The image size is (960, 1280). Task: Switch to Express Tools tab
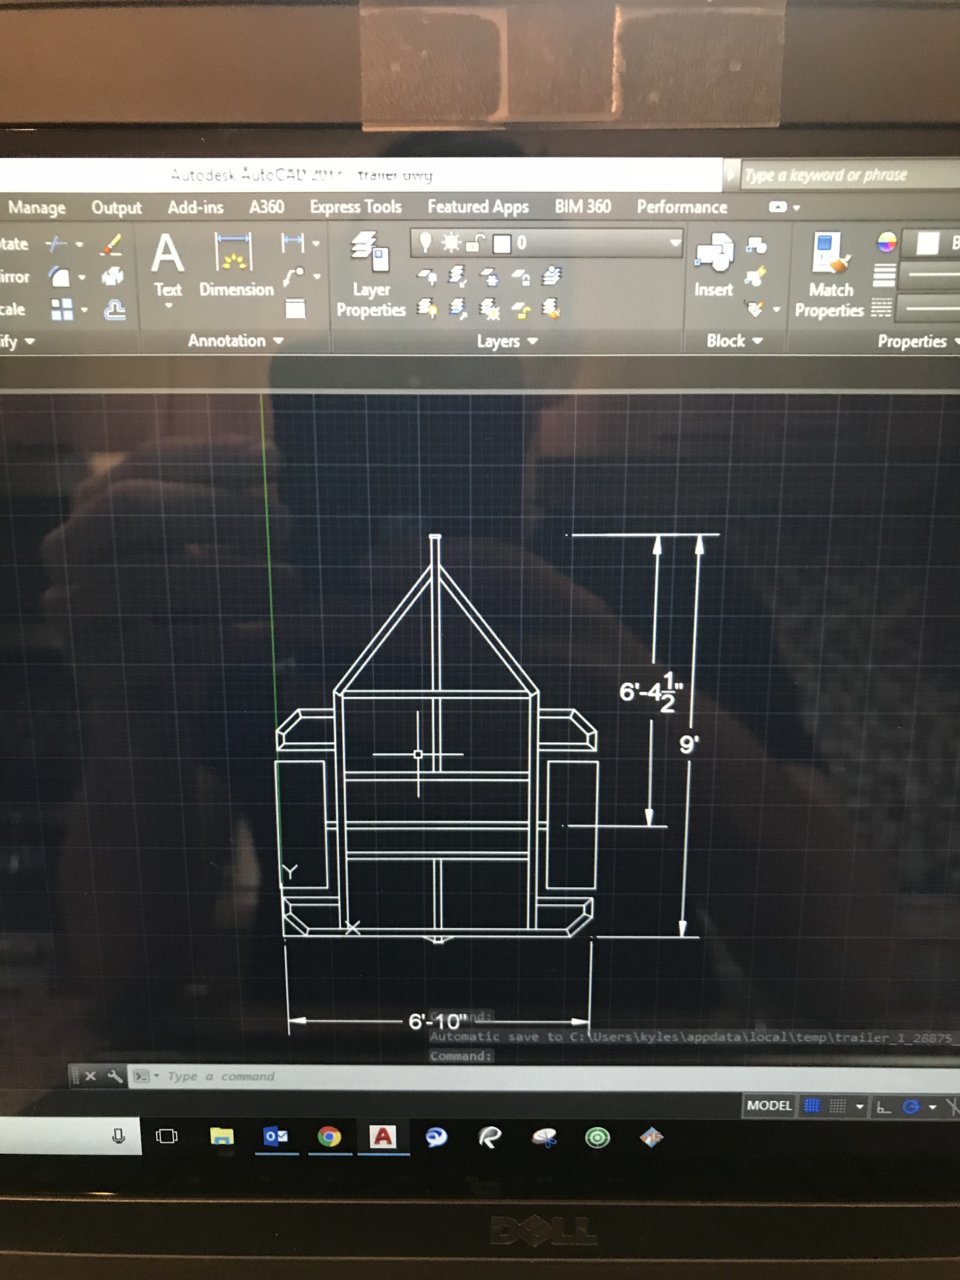click(x=355, y=207)
